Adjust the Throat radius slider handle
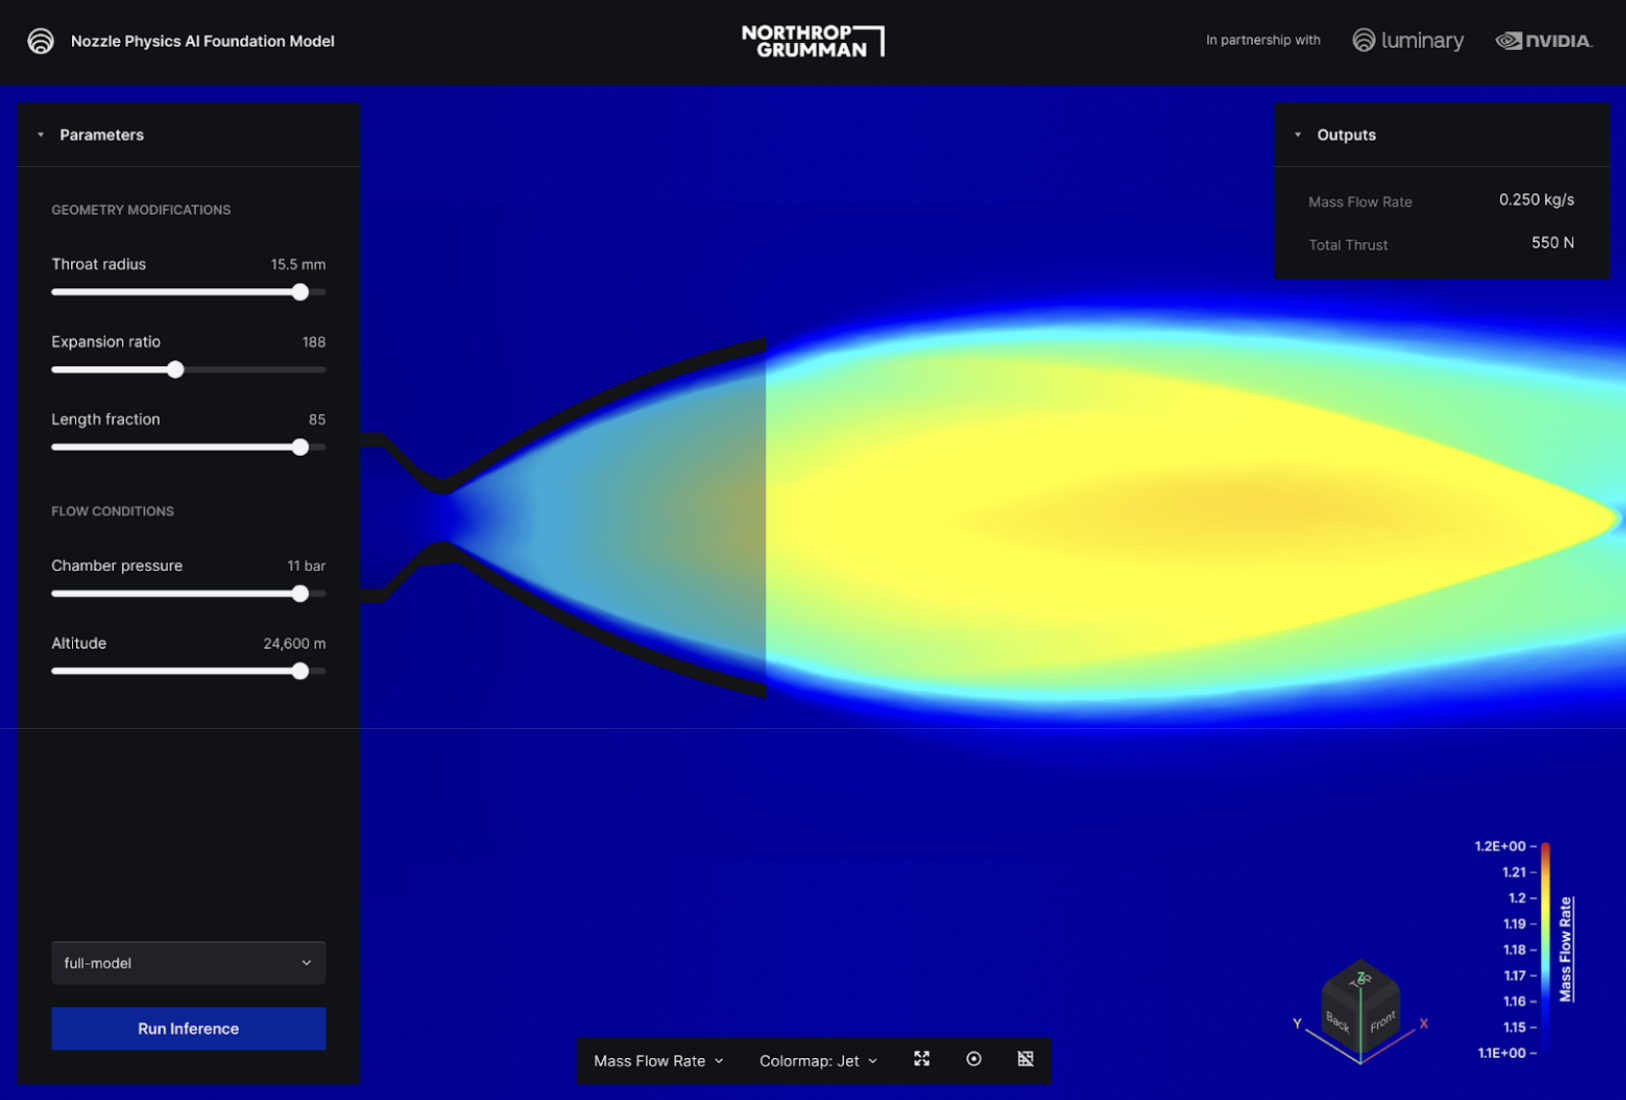This screenshot has height=1100, width=1626. point(300,292)
